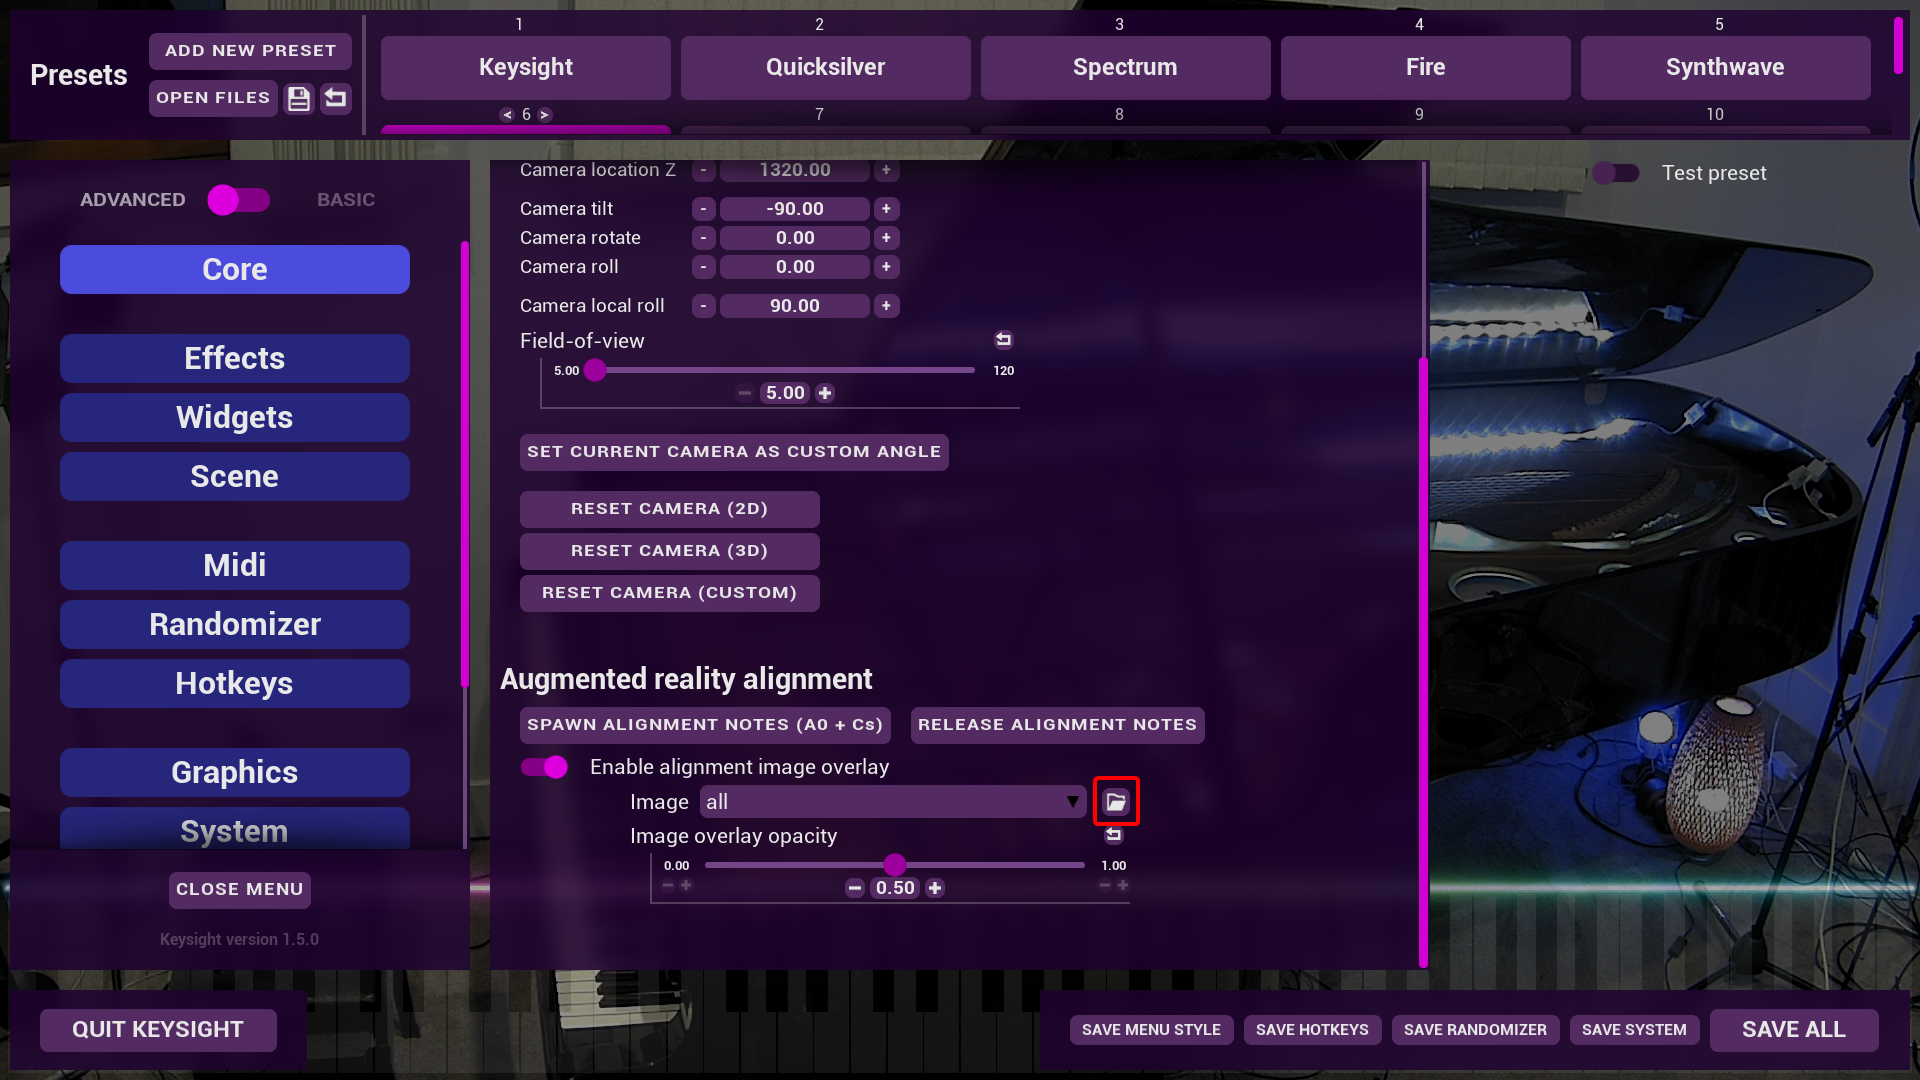
Task: Click the revert presets icon beside Open Files
Action: pos(336,98)
